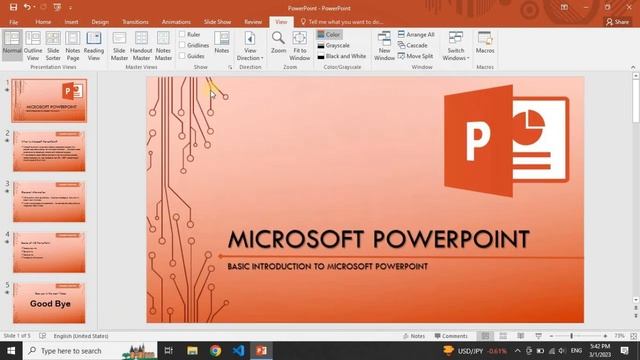Select Grayscale display mode

click(x=333, y=45)
